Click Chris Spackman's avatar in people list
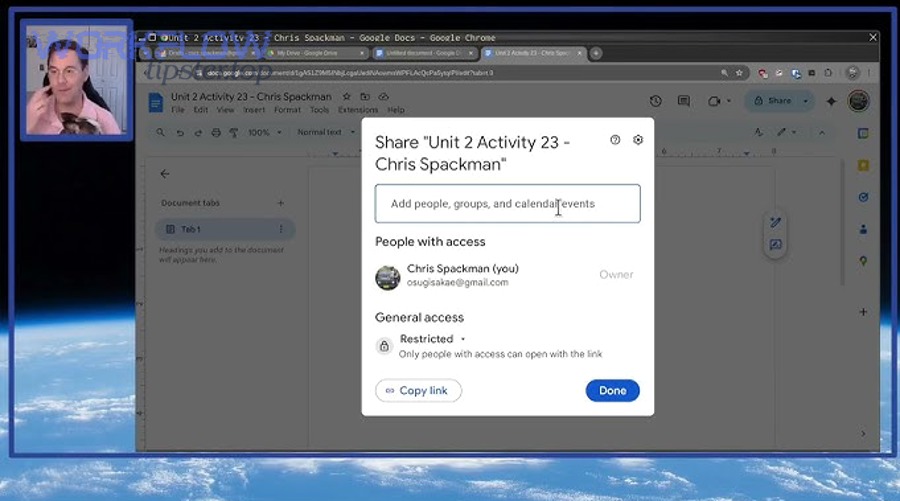This screenshot has width=900, height=501. pyautogui.click(x=387, y=278)
